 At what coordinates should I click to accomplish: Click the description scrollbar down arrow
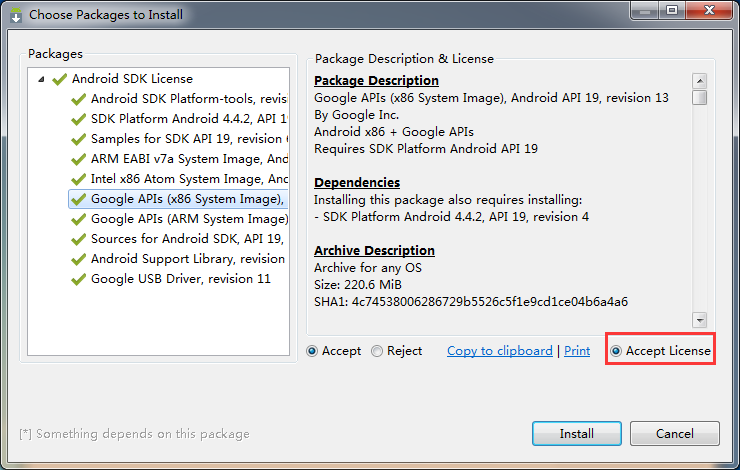click(700, 319)
